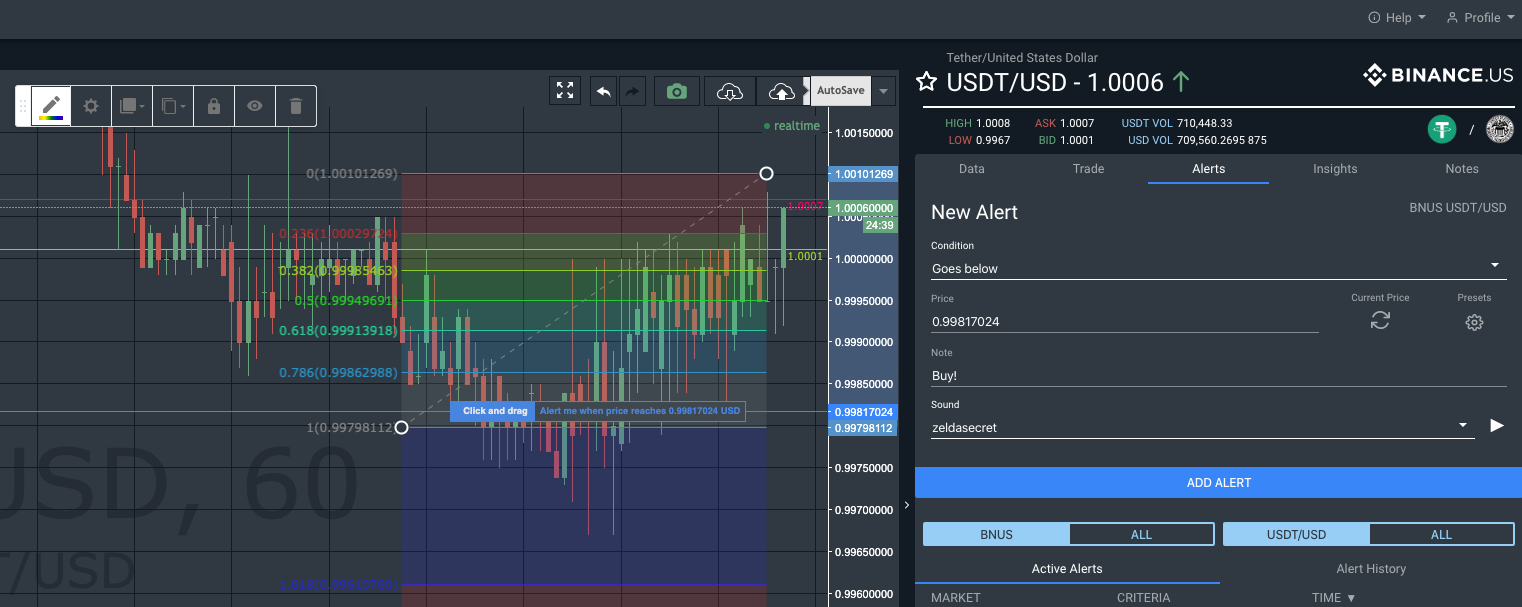Open the Profile menu

(x=1479, y=17)
